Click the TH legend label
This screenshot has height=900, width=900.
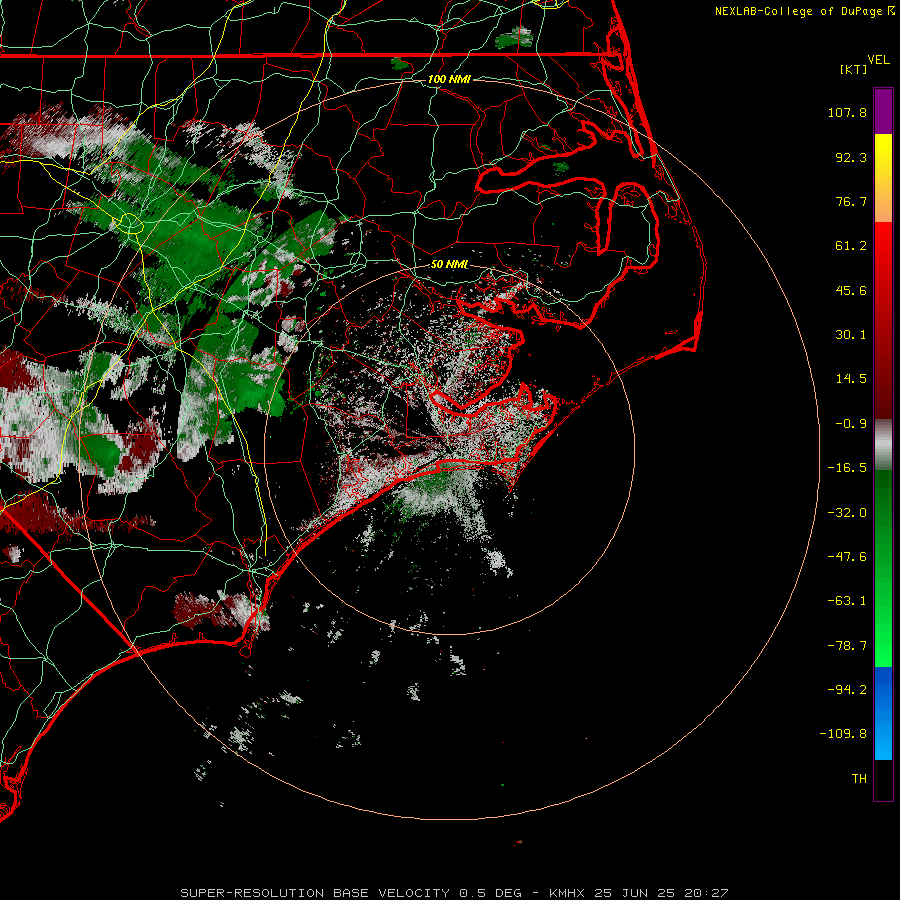pos(859,779)
